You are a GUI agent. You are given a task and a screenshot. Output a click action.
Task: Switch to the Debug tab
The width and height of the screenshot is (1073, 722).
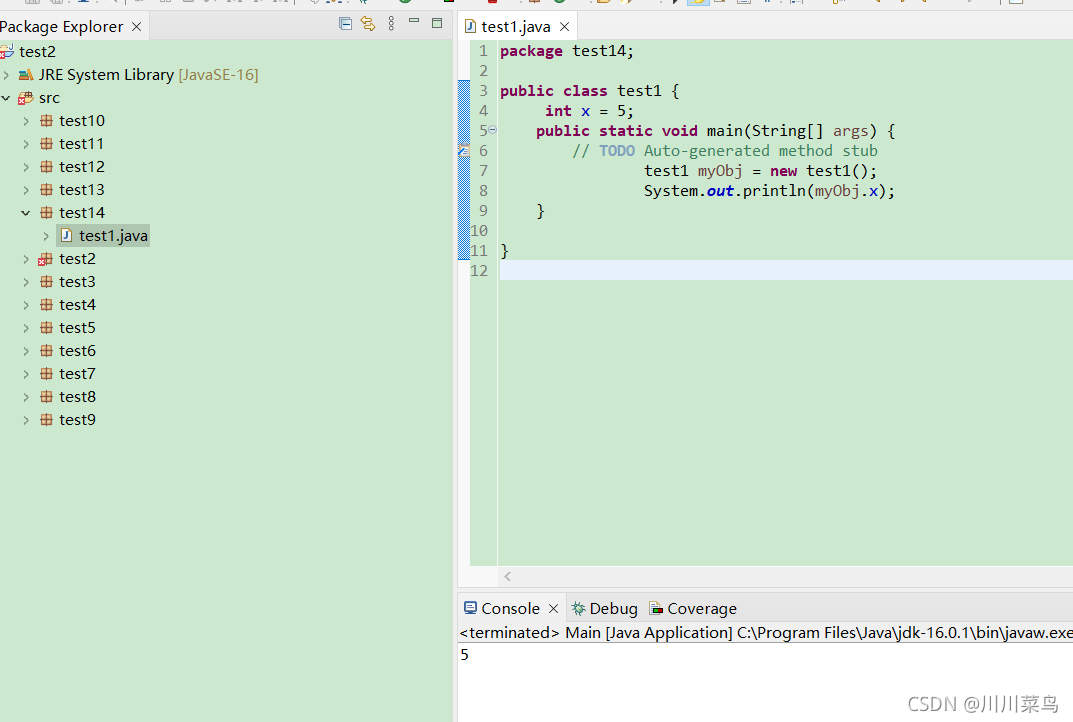[x=605, y=608]
